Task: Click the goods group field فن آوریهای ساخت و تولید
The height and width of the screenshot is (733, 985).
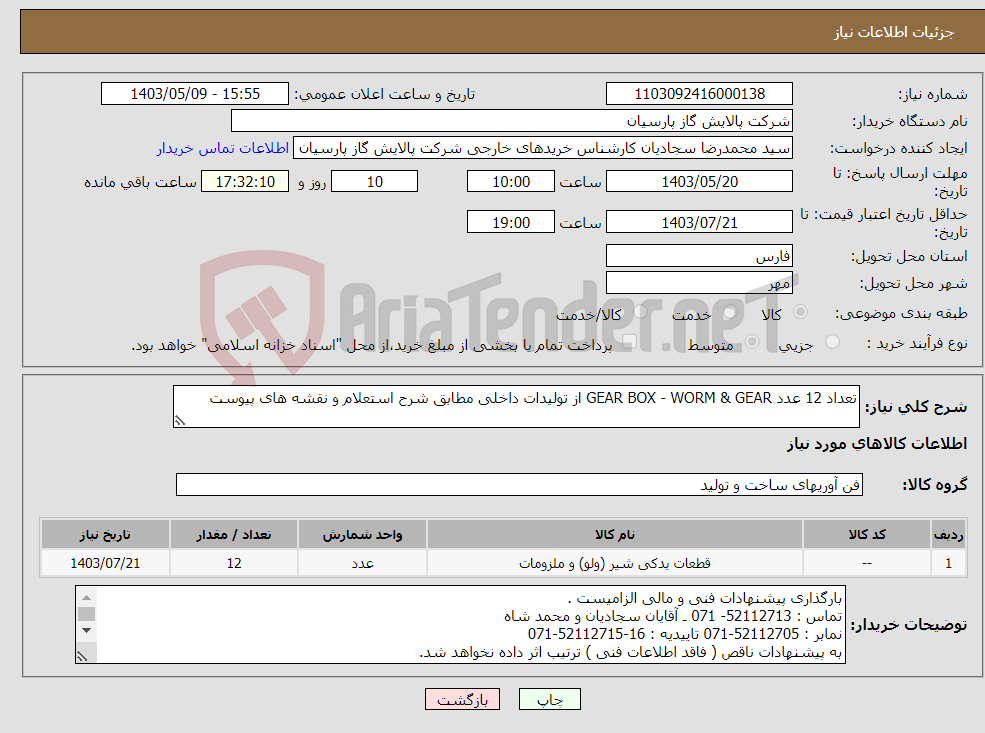Action: [520, 485]
